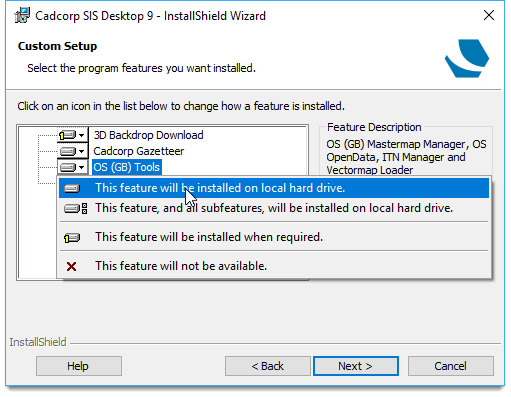The image size is (511, 397).
Task: Choose 'This feature, and all subfeatures' install option
Action: tap(274, 208)
